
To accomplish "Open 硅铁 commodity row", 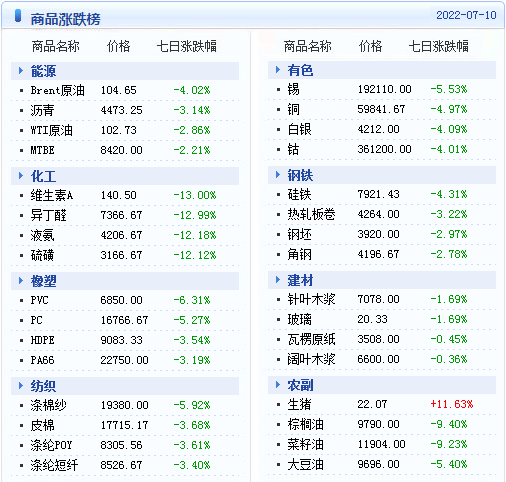I will click(382, 194).
